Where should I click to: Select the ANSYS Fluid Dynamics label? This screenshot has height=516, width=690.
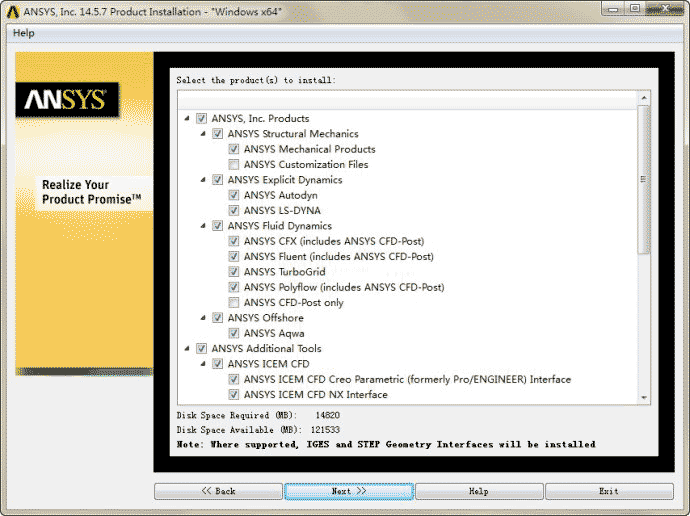coord(280,226)
